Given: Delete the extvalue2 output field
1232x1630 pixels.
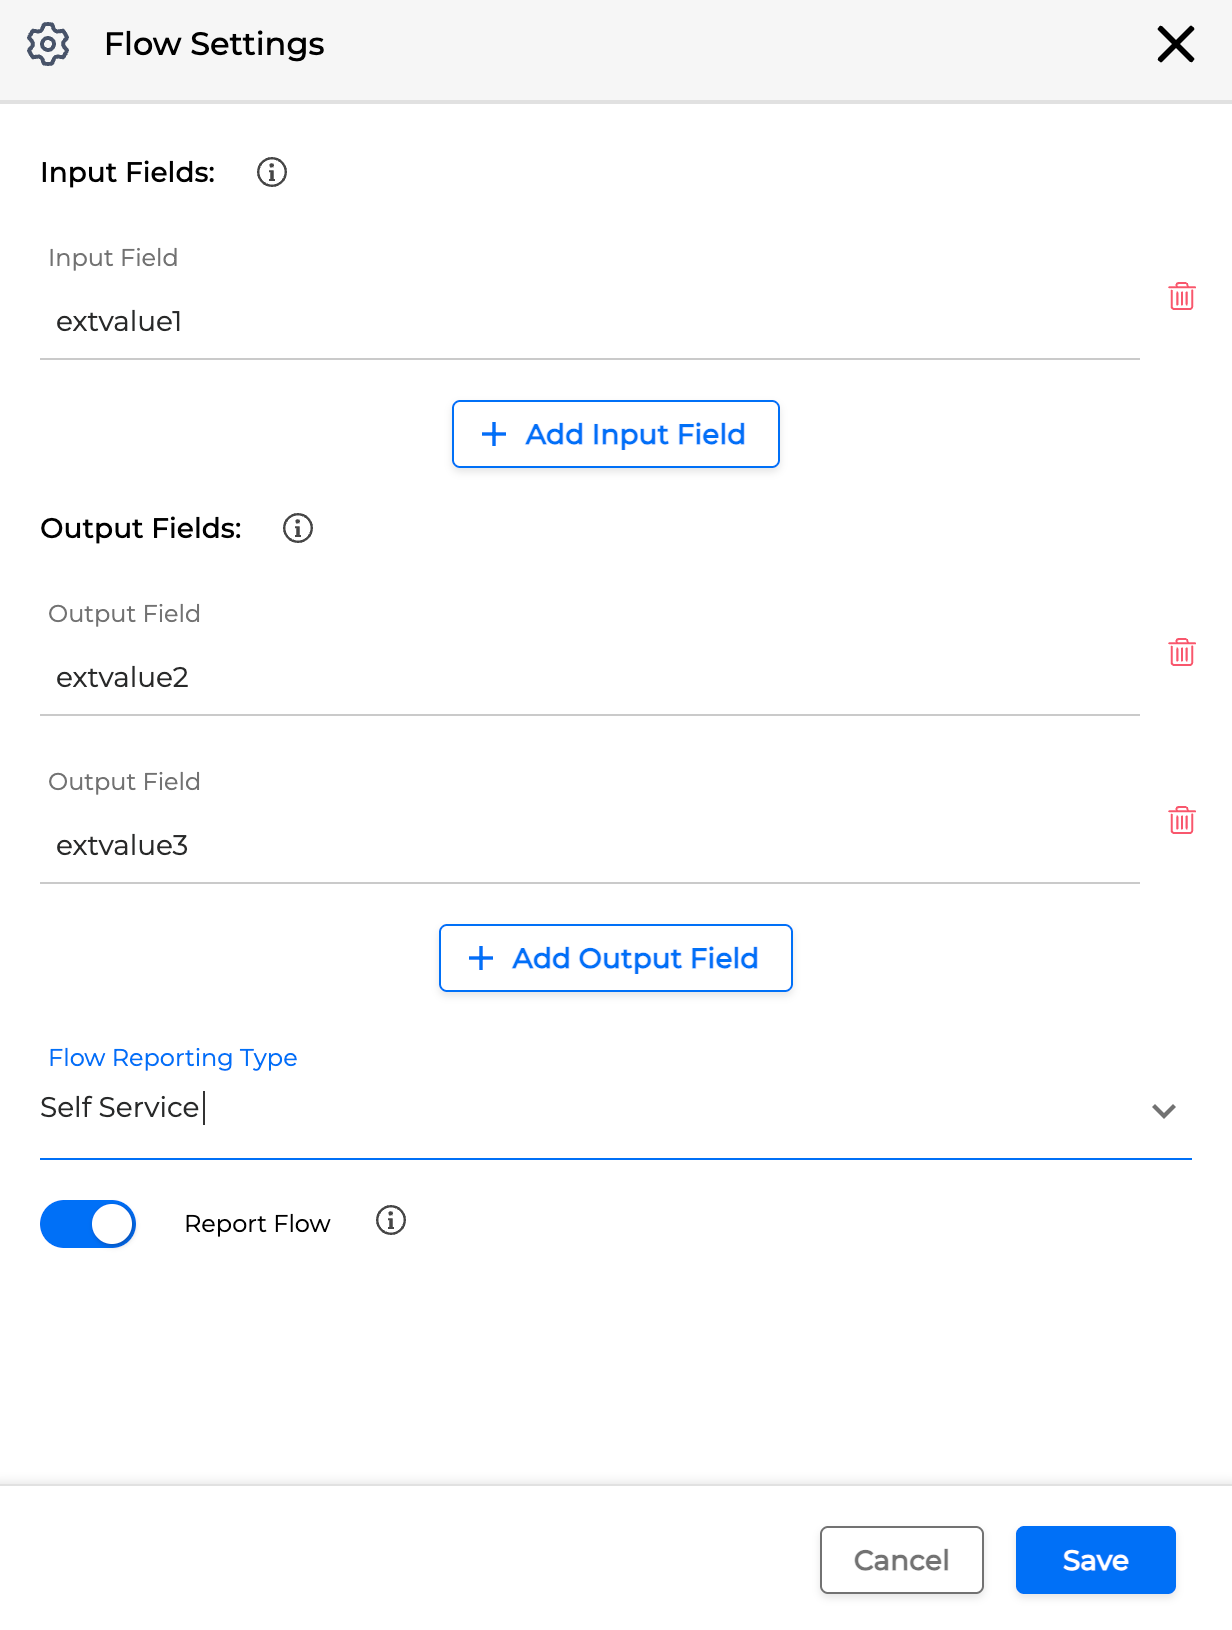Looking at the screenshot, I should click(1181, 652).
